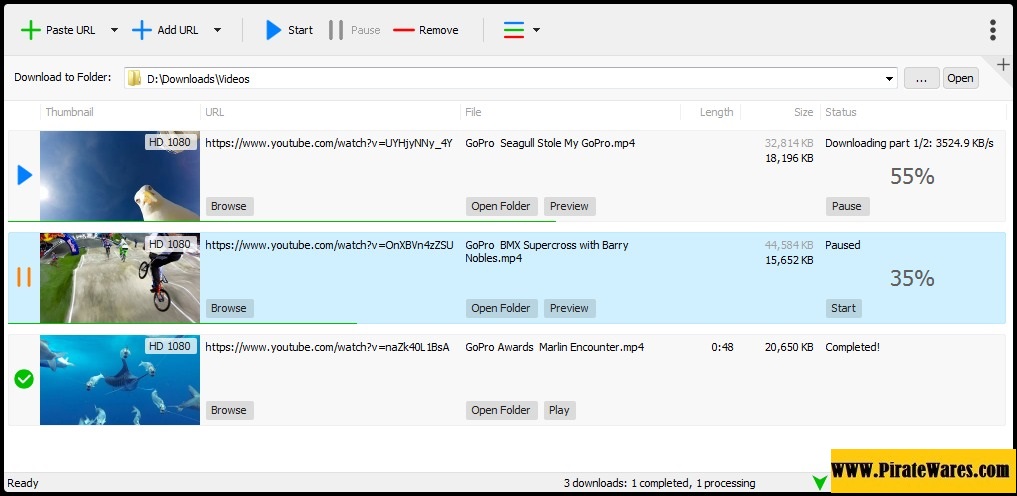The height and width of the screenshot is (496, 1017).
Task: Click Play for Marlin Encounter video
Action: [x=558, y=410]
